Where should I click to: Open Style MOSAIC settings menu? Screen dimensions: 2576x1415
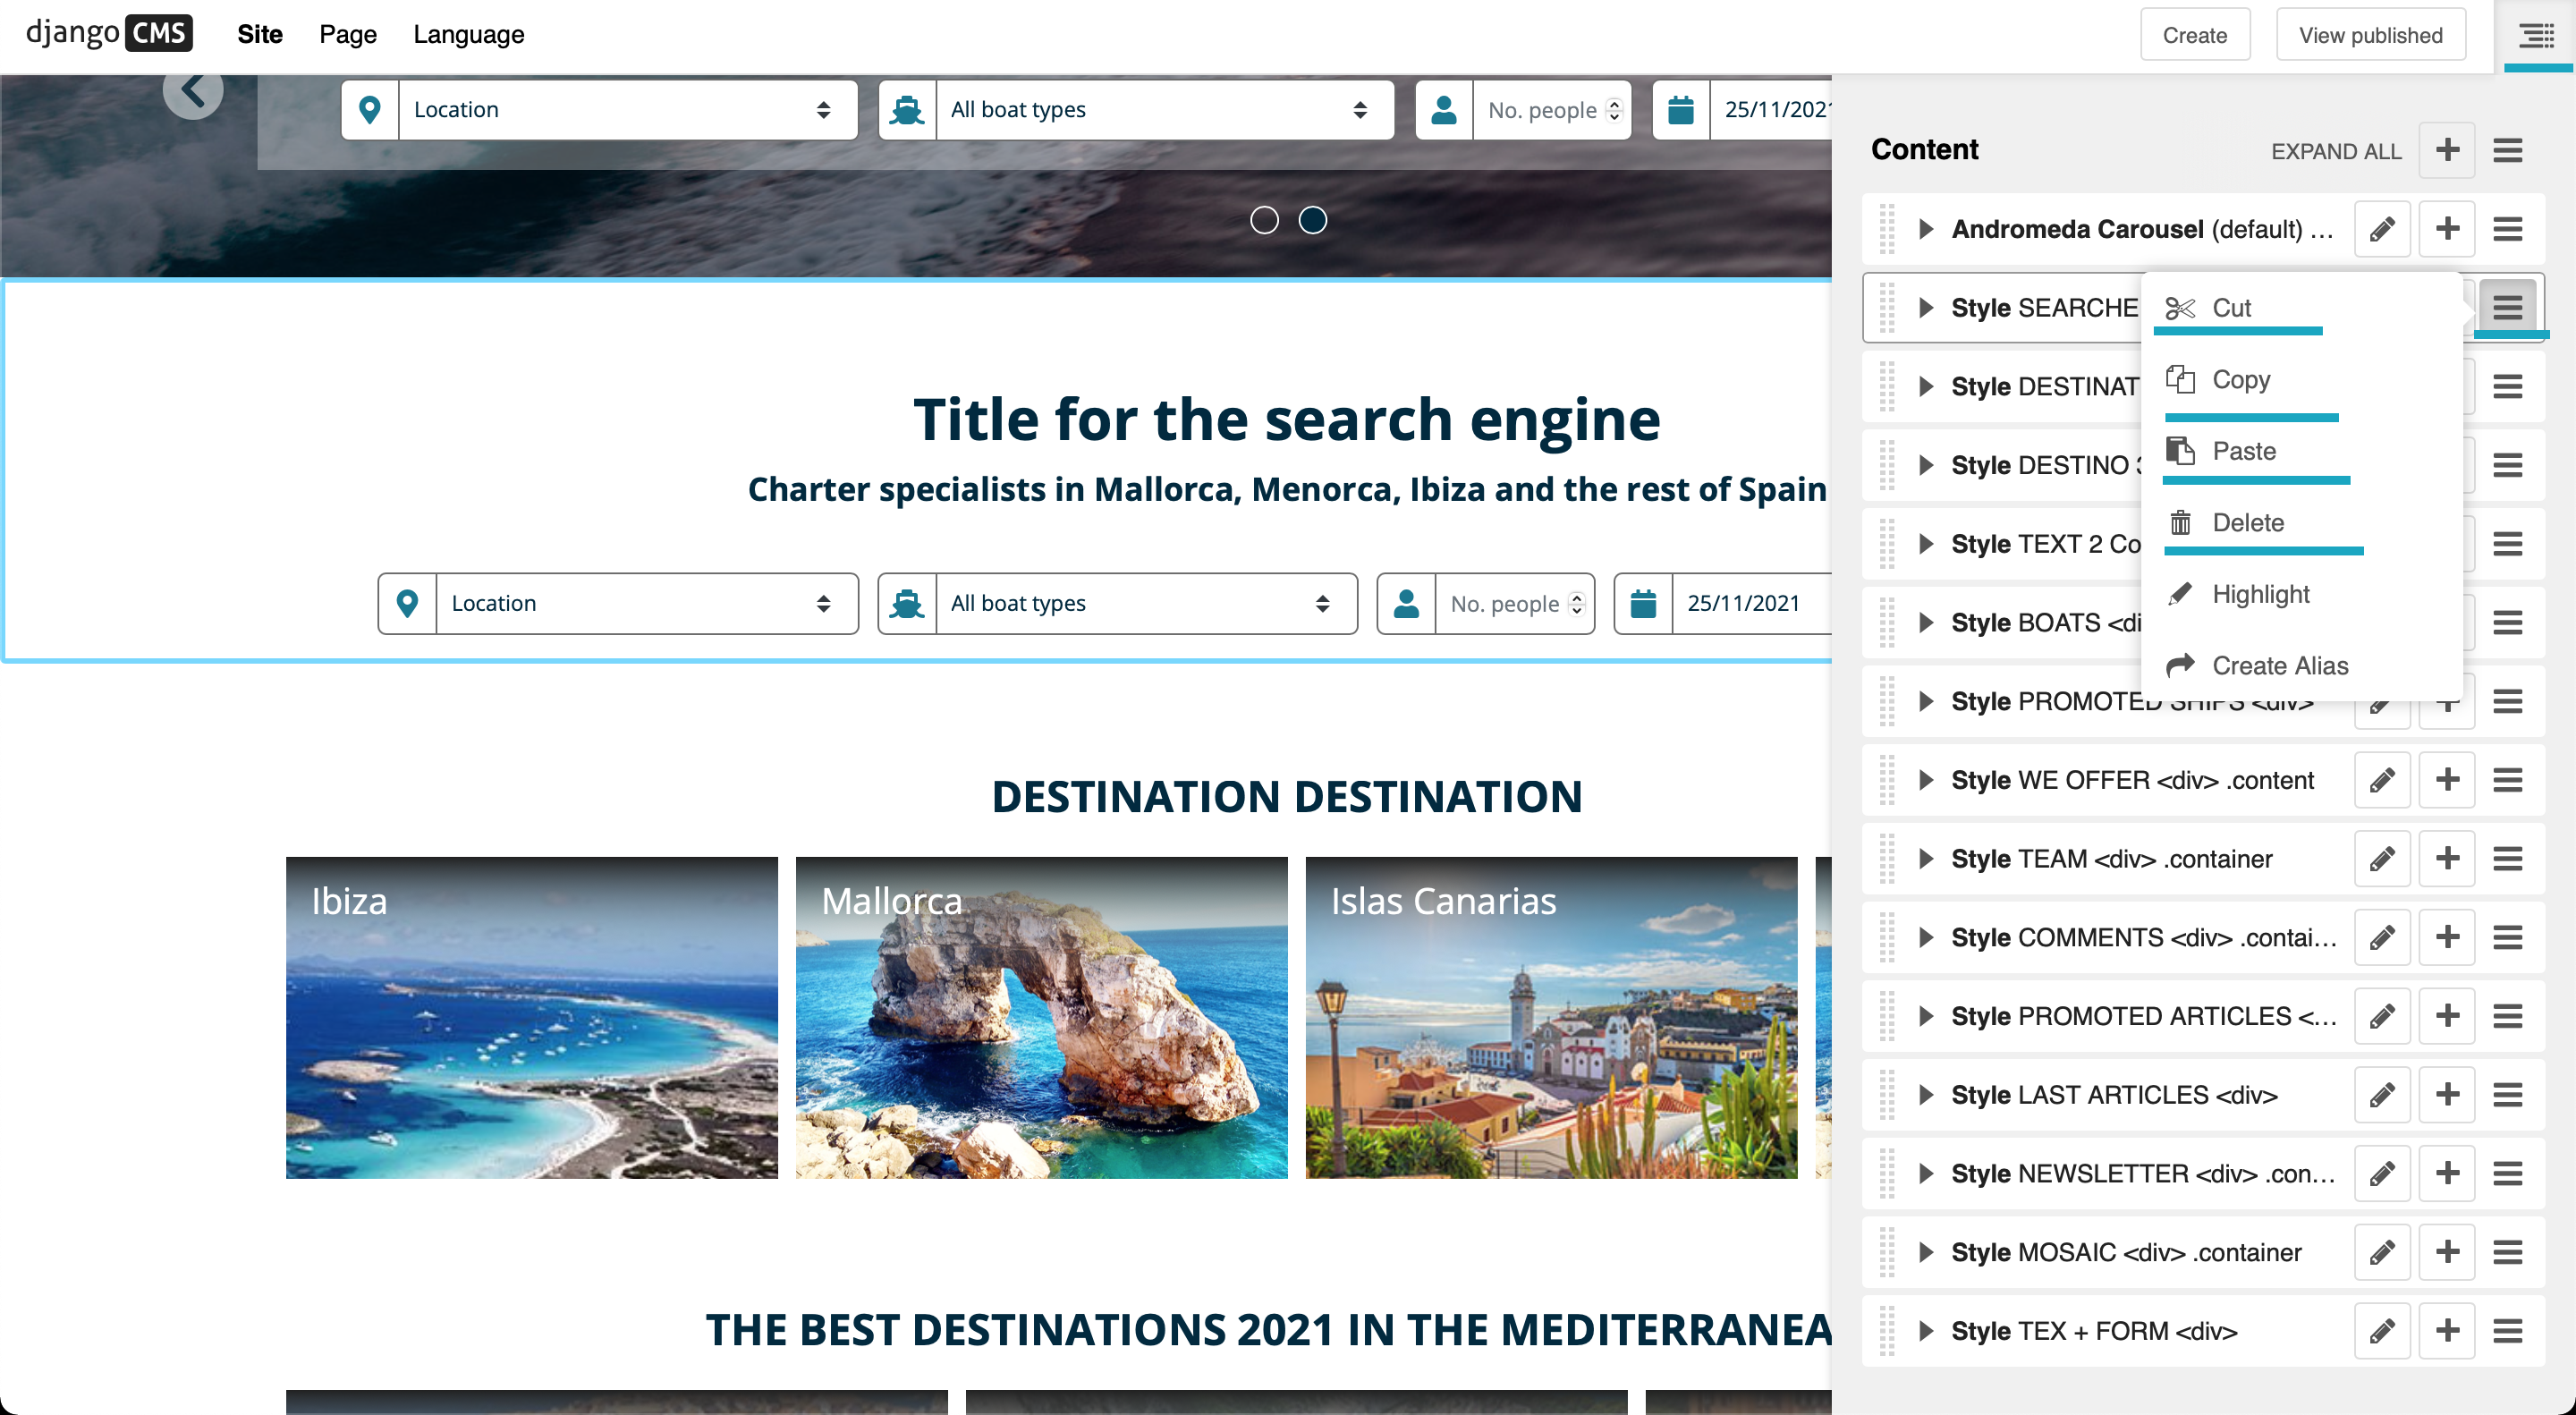tap(2507, 1252)
